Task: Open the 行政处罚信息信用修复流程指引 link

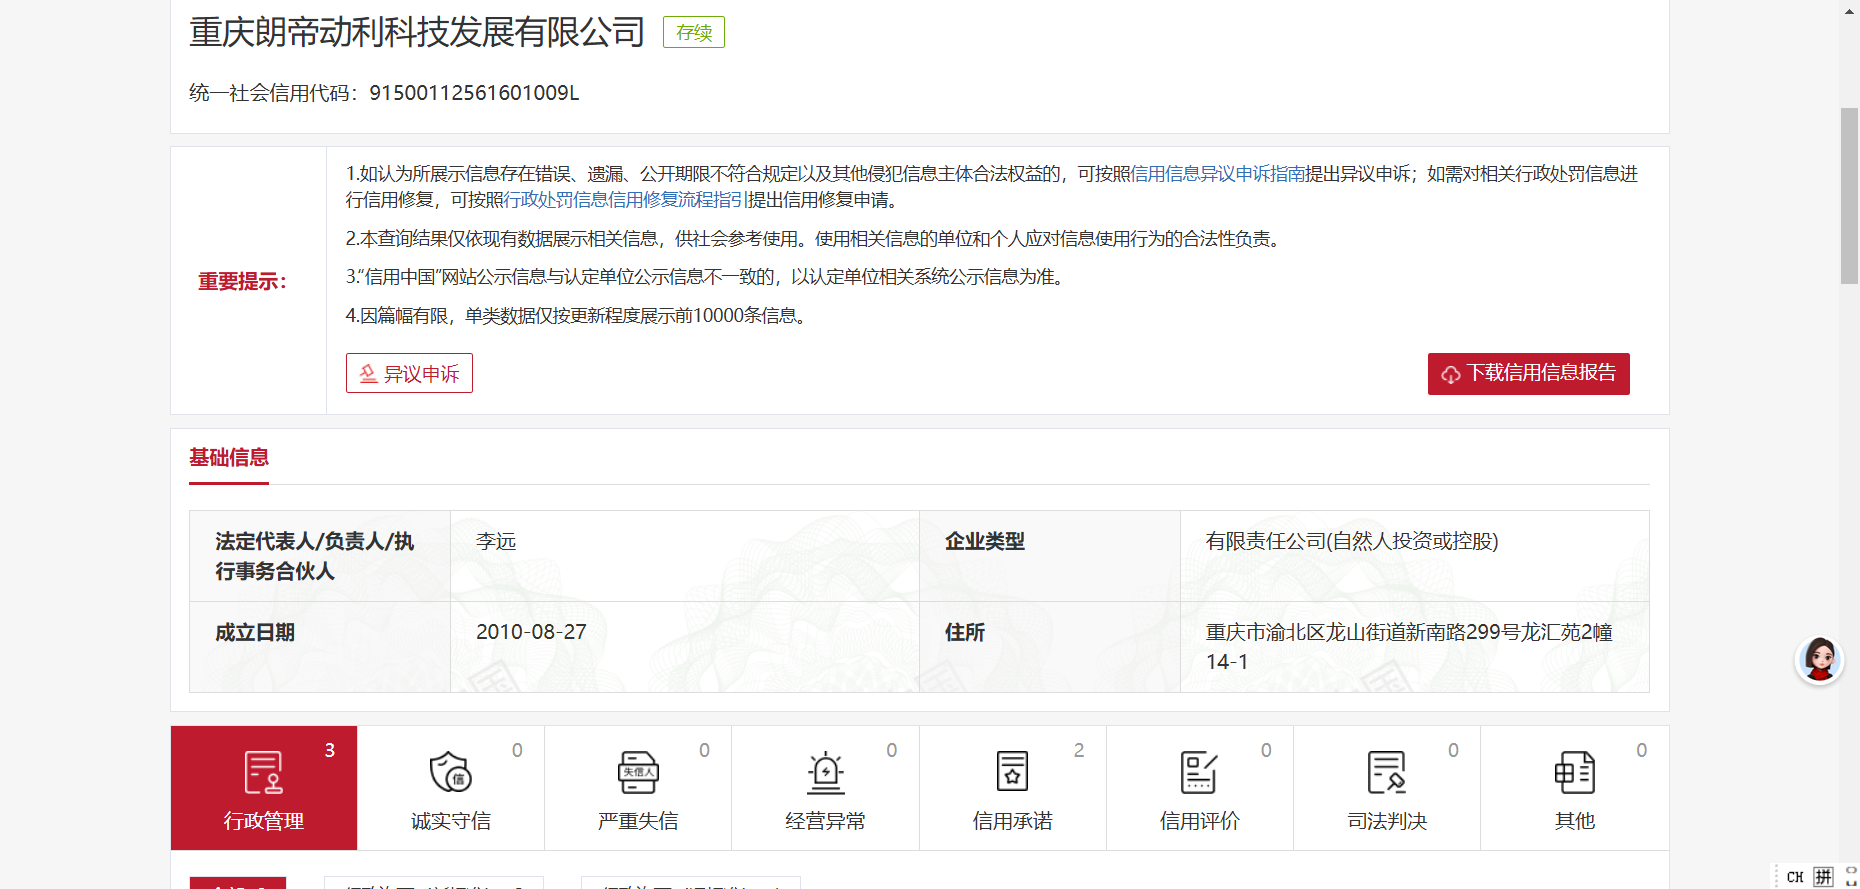Action: (x=625, y=200)
